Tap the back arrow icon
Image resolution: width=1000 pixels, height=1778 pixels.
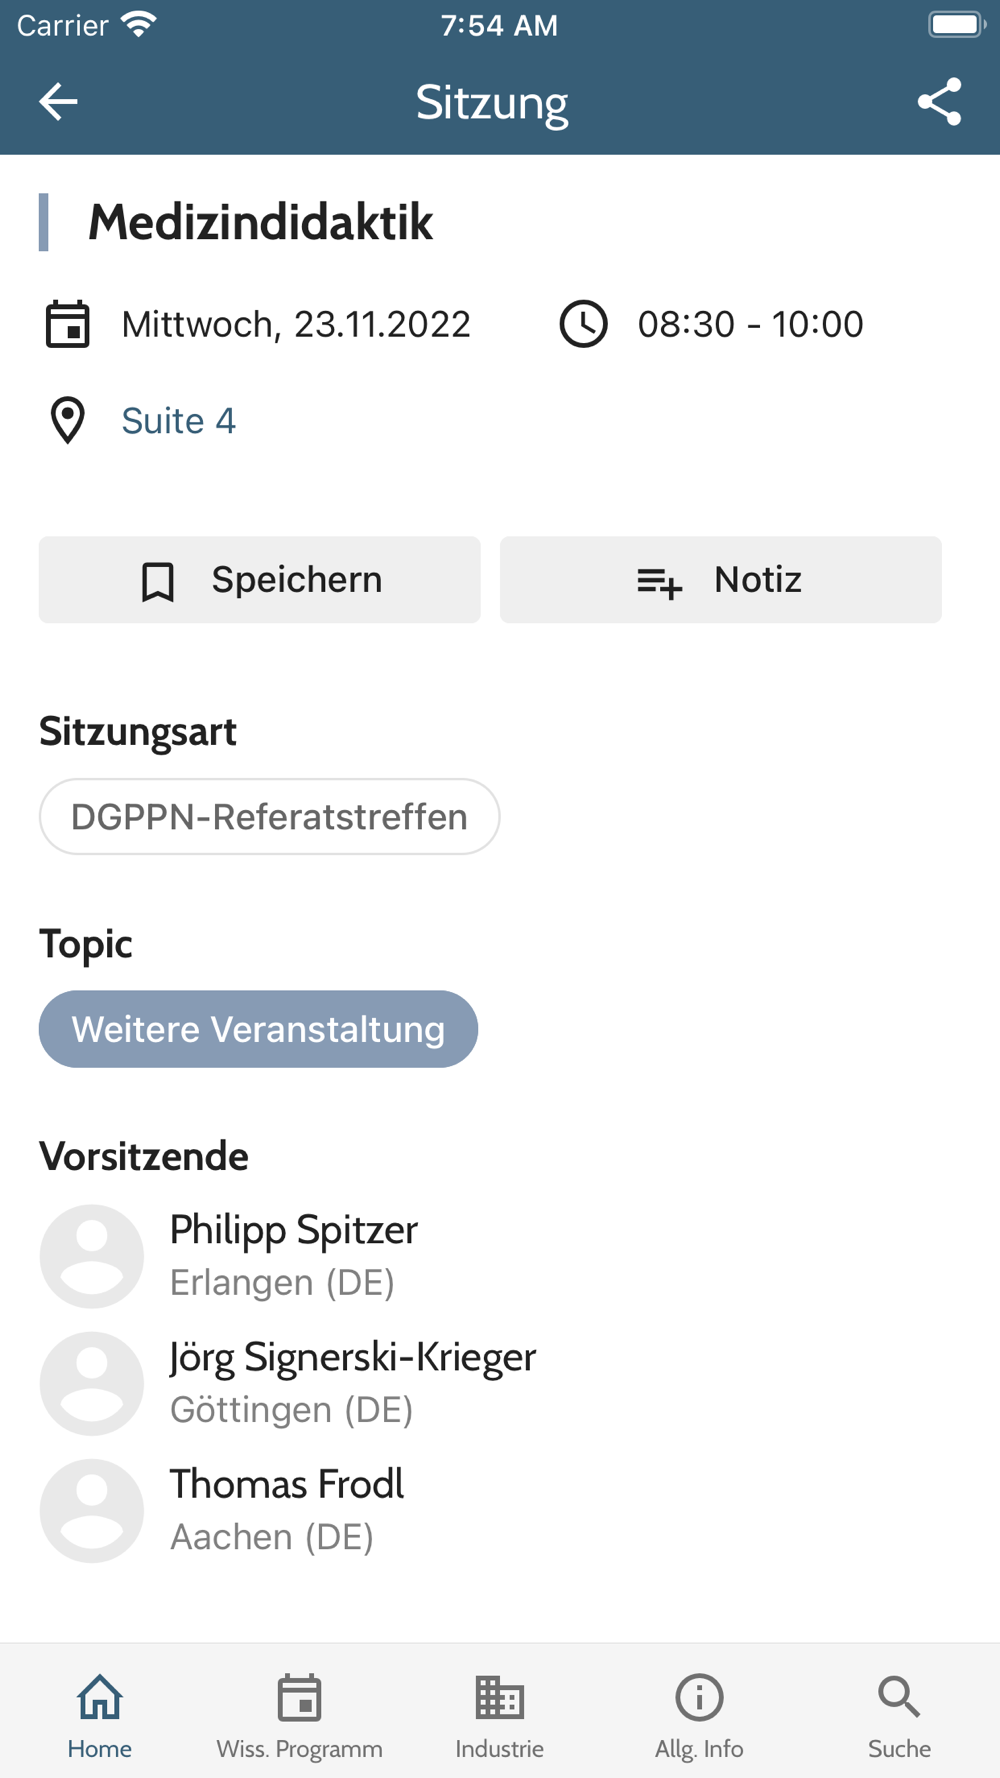[58, 102]
